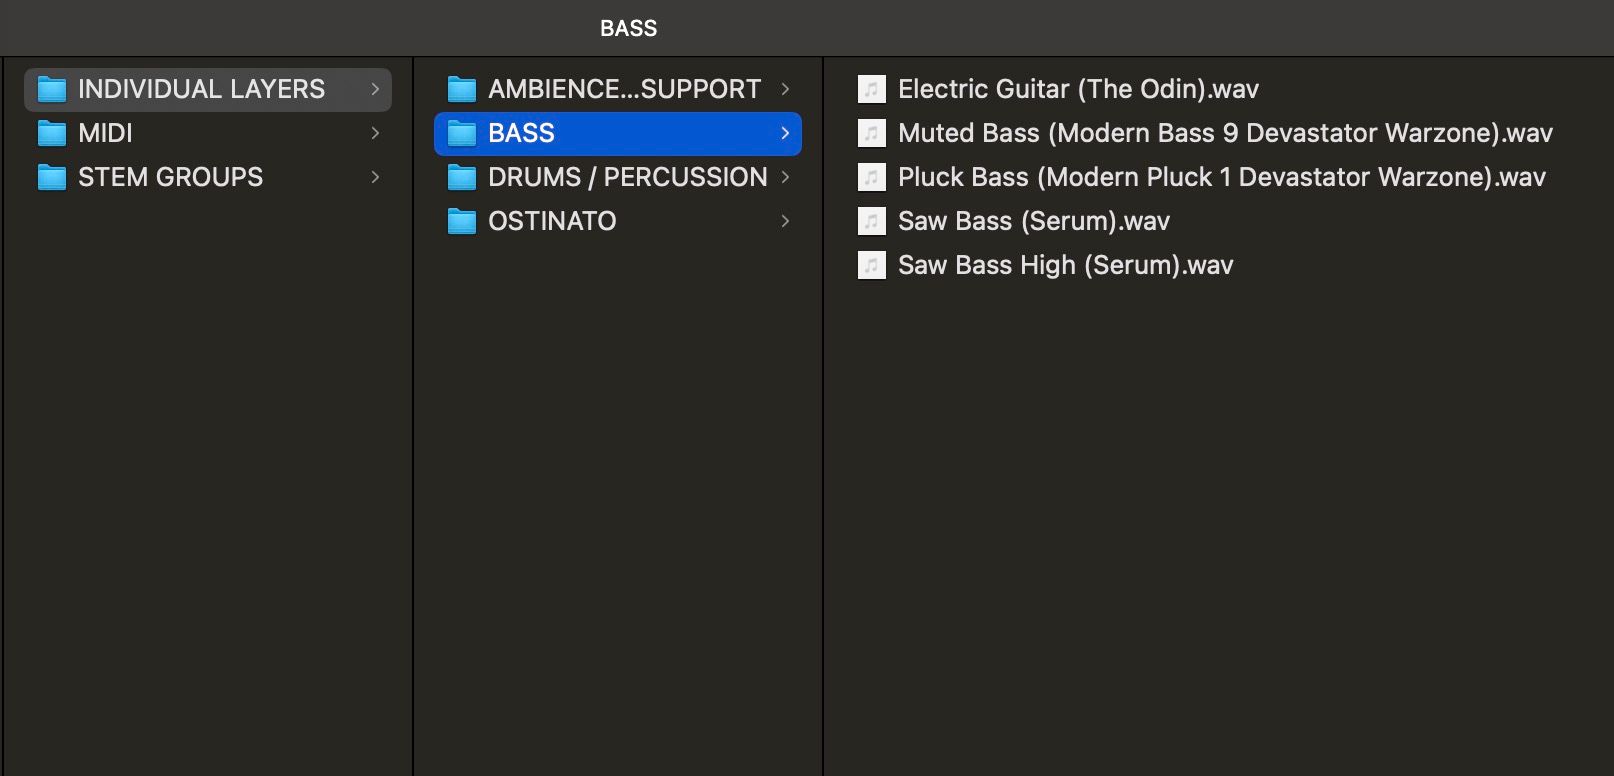Click the Pluck Bass audio file icon

coord(871,177)
